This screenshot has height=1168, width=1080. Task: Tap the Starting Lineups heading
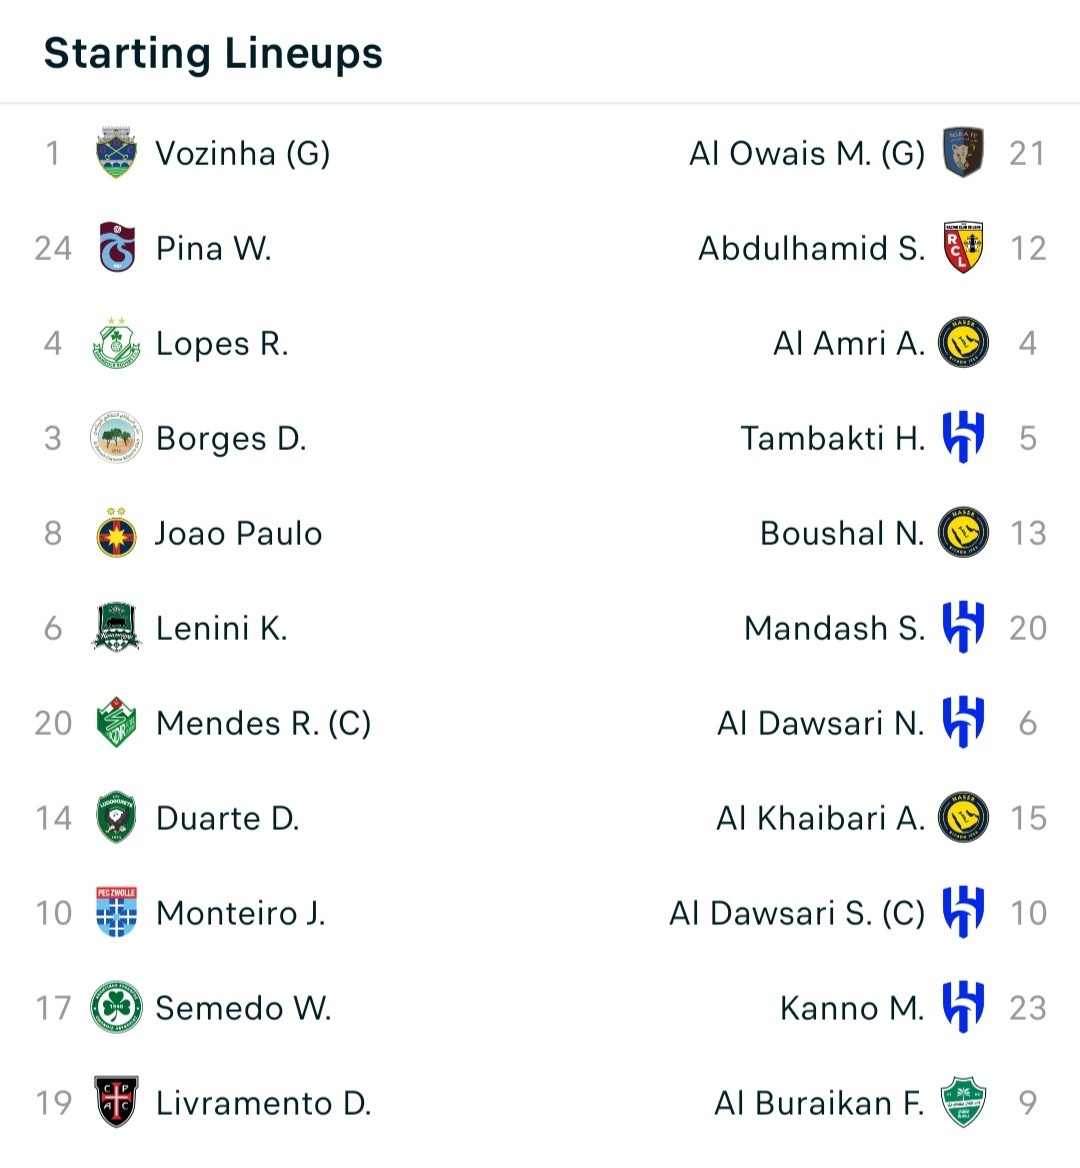213,54
